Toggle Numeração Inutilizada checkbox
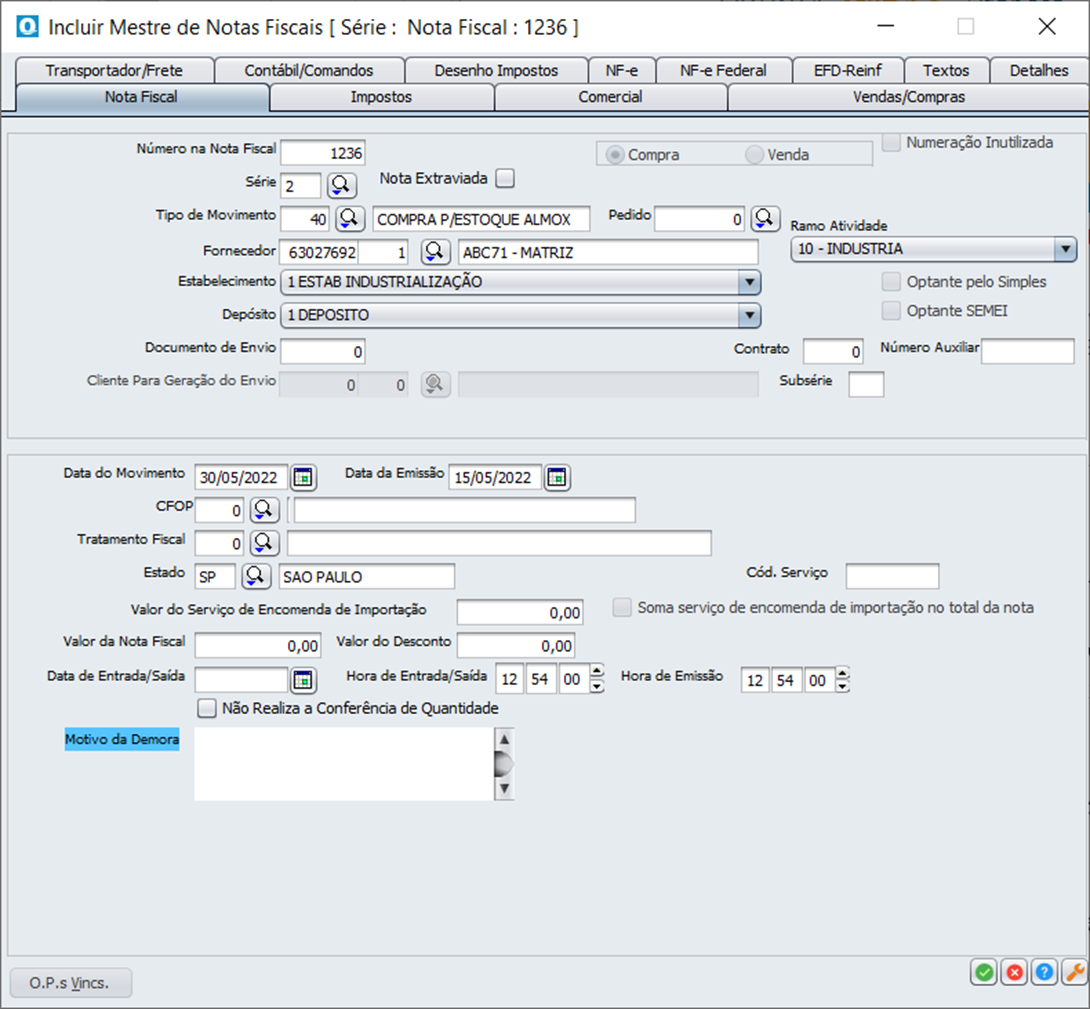The height and width of the screenshot is (1009, 1090). point(891,143)
